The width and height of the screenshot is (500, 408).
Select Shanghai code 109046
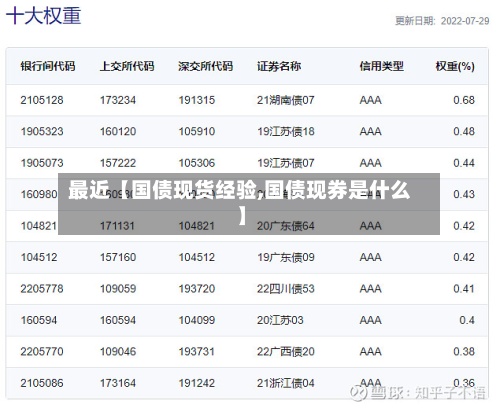tap(118, 352)
